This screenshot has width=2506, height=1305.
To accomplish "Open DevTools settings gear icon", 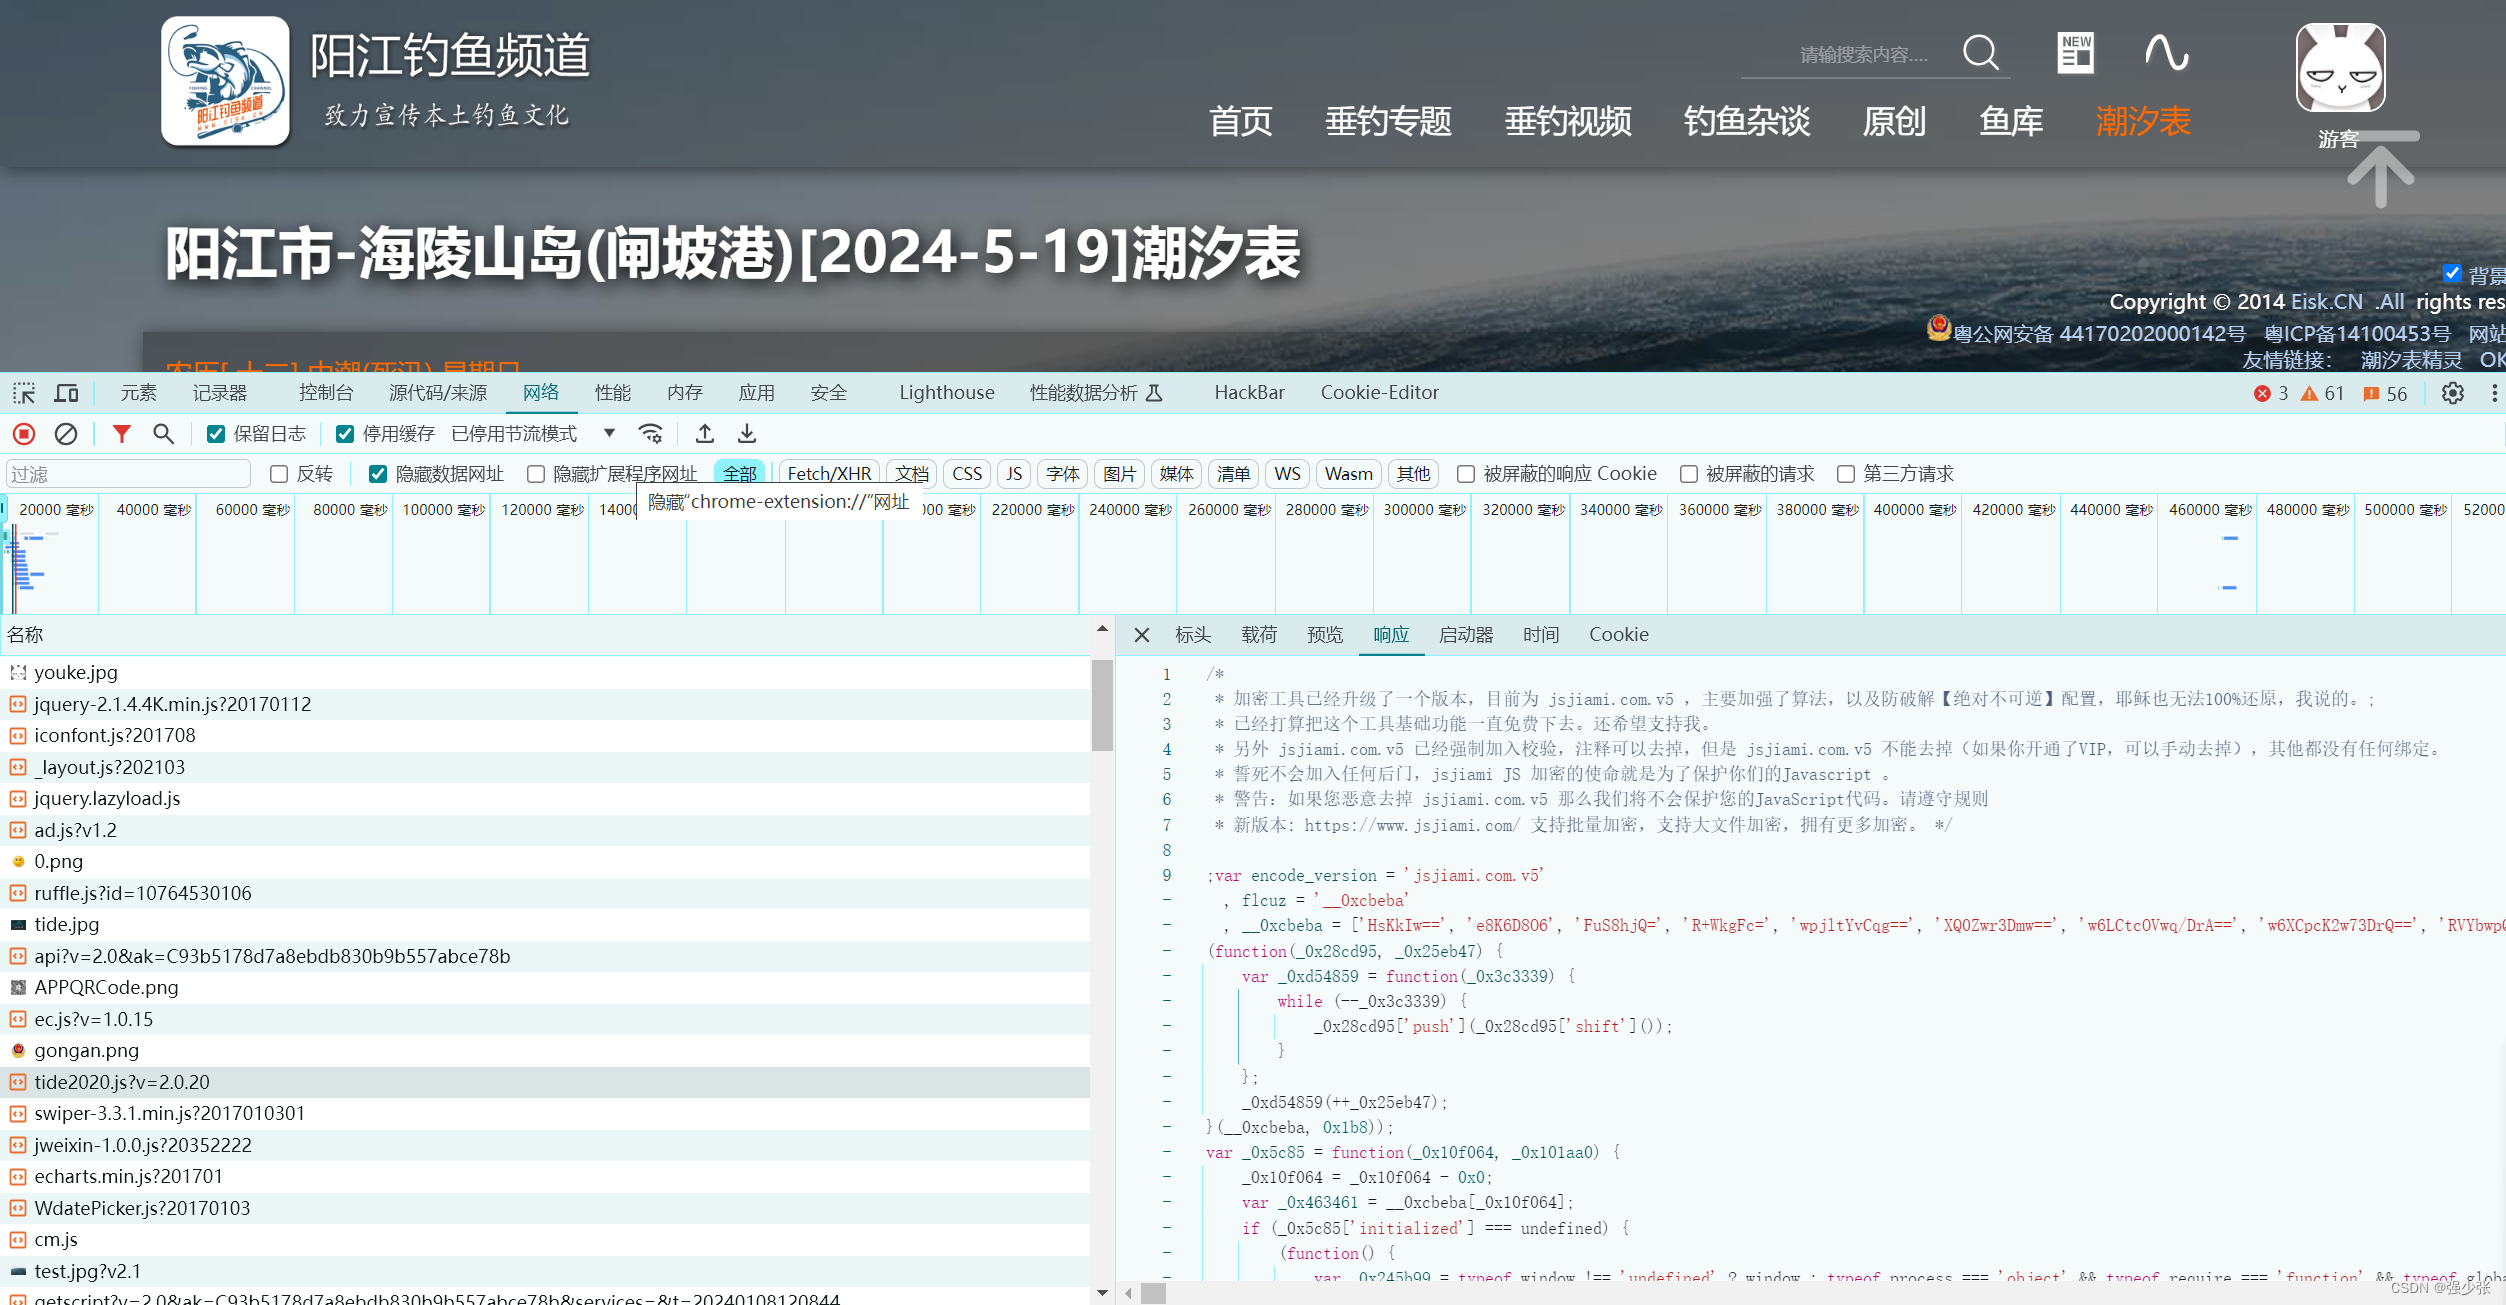I will 2452,393.
